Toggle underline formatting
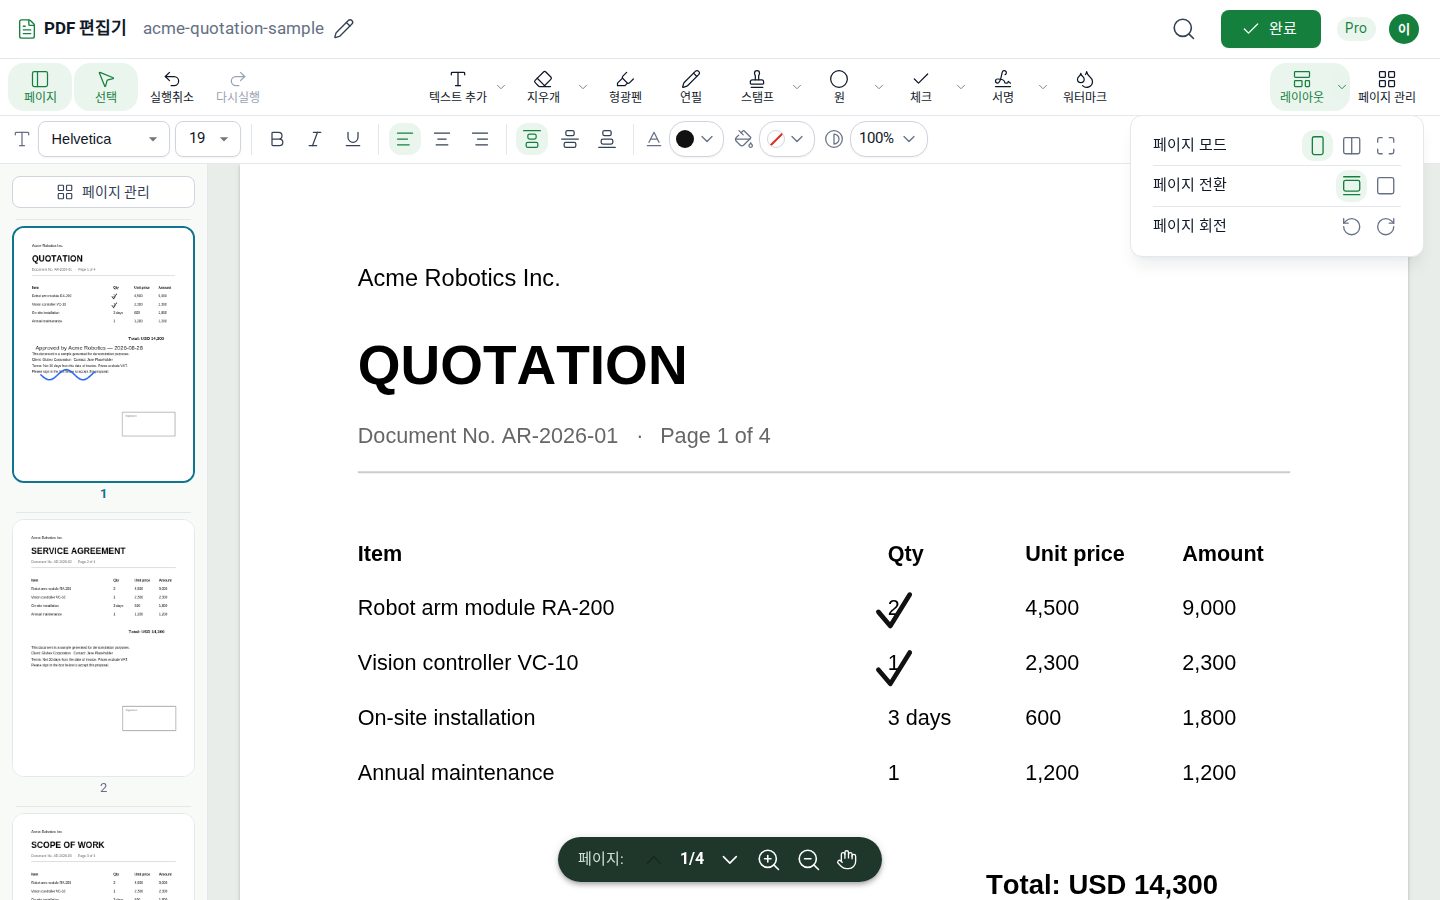Image resolution: width=1440 pixels, height=900 pixels. point(353,139)
